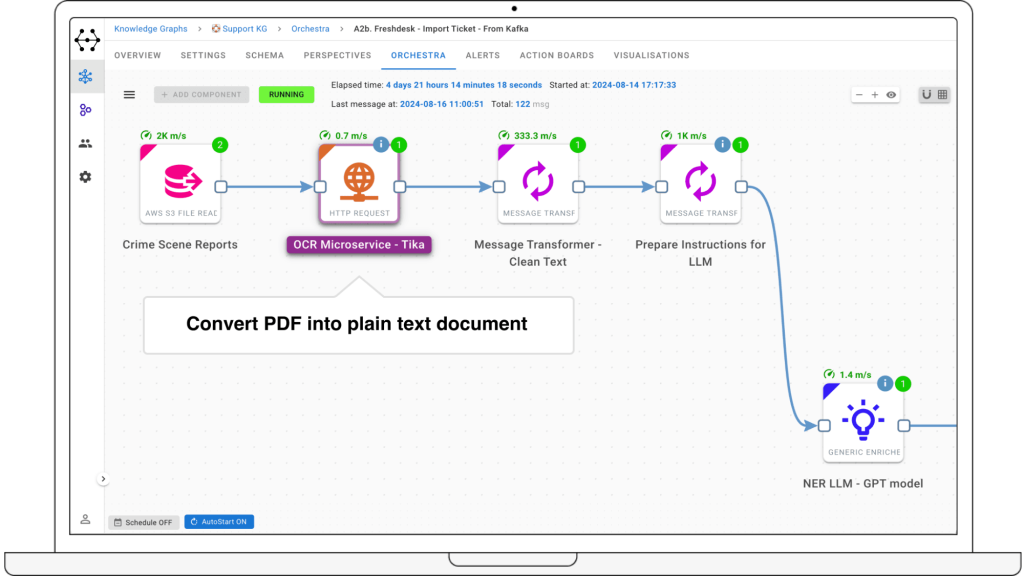Click the input port of Generic Enricher node

(x=824, y=426)
